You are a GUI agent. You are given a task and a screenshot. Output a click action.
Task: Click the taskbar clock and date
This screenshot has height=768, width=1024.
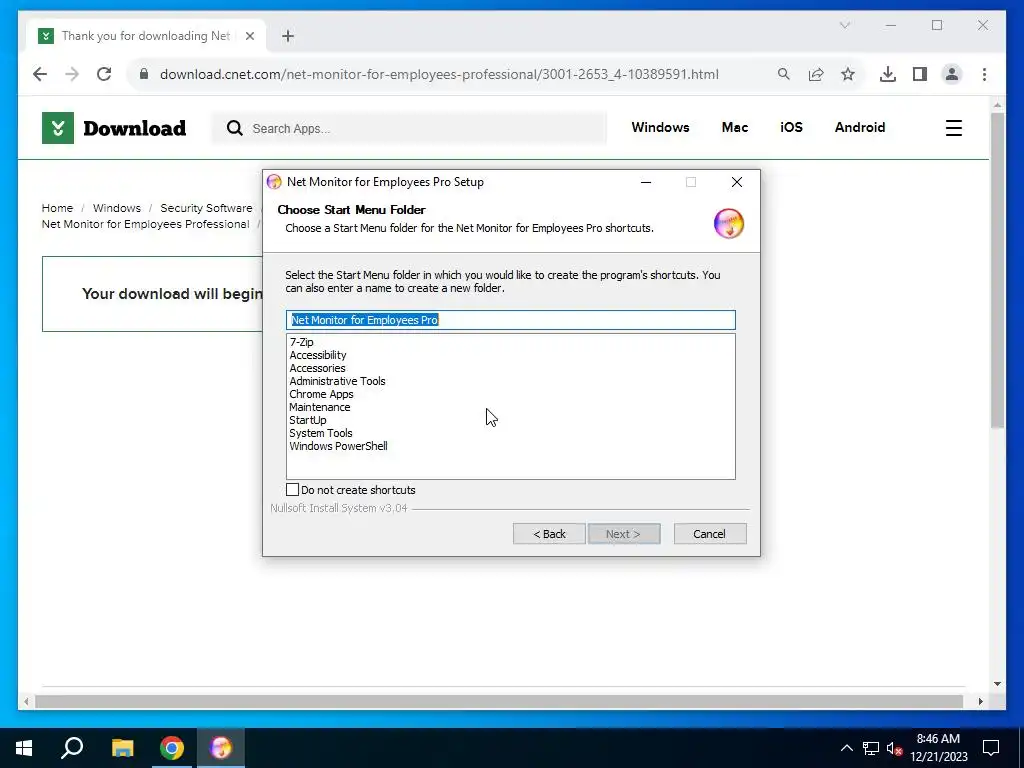click(x=938, y=748)
